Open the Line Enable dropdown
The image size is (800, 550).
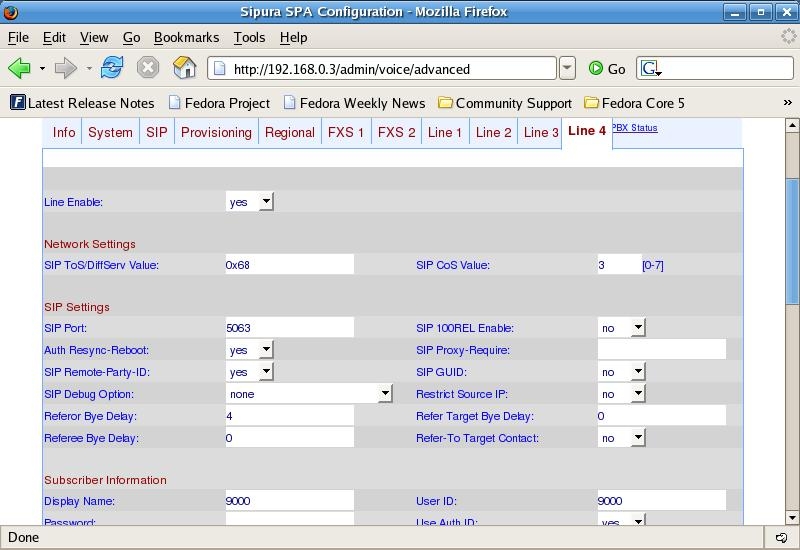(x=250, y=202)
